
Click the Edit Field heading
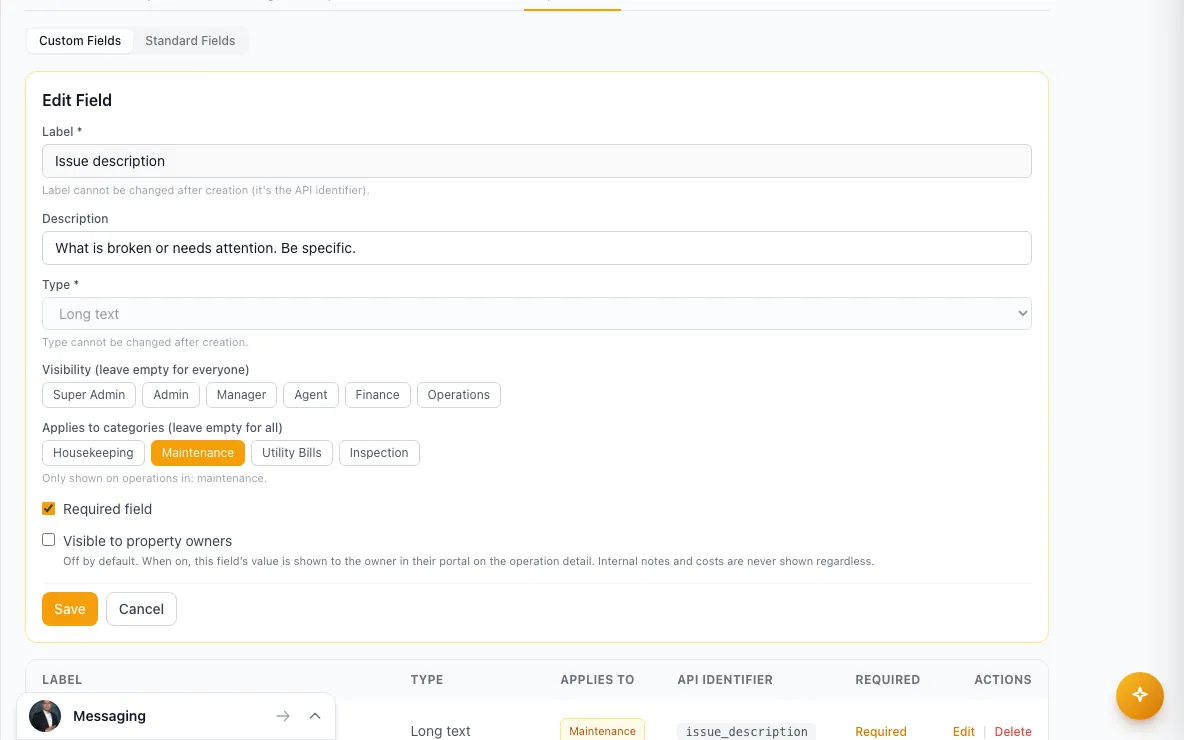click(x=77, y=100)
